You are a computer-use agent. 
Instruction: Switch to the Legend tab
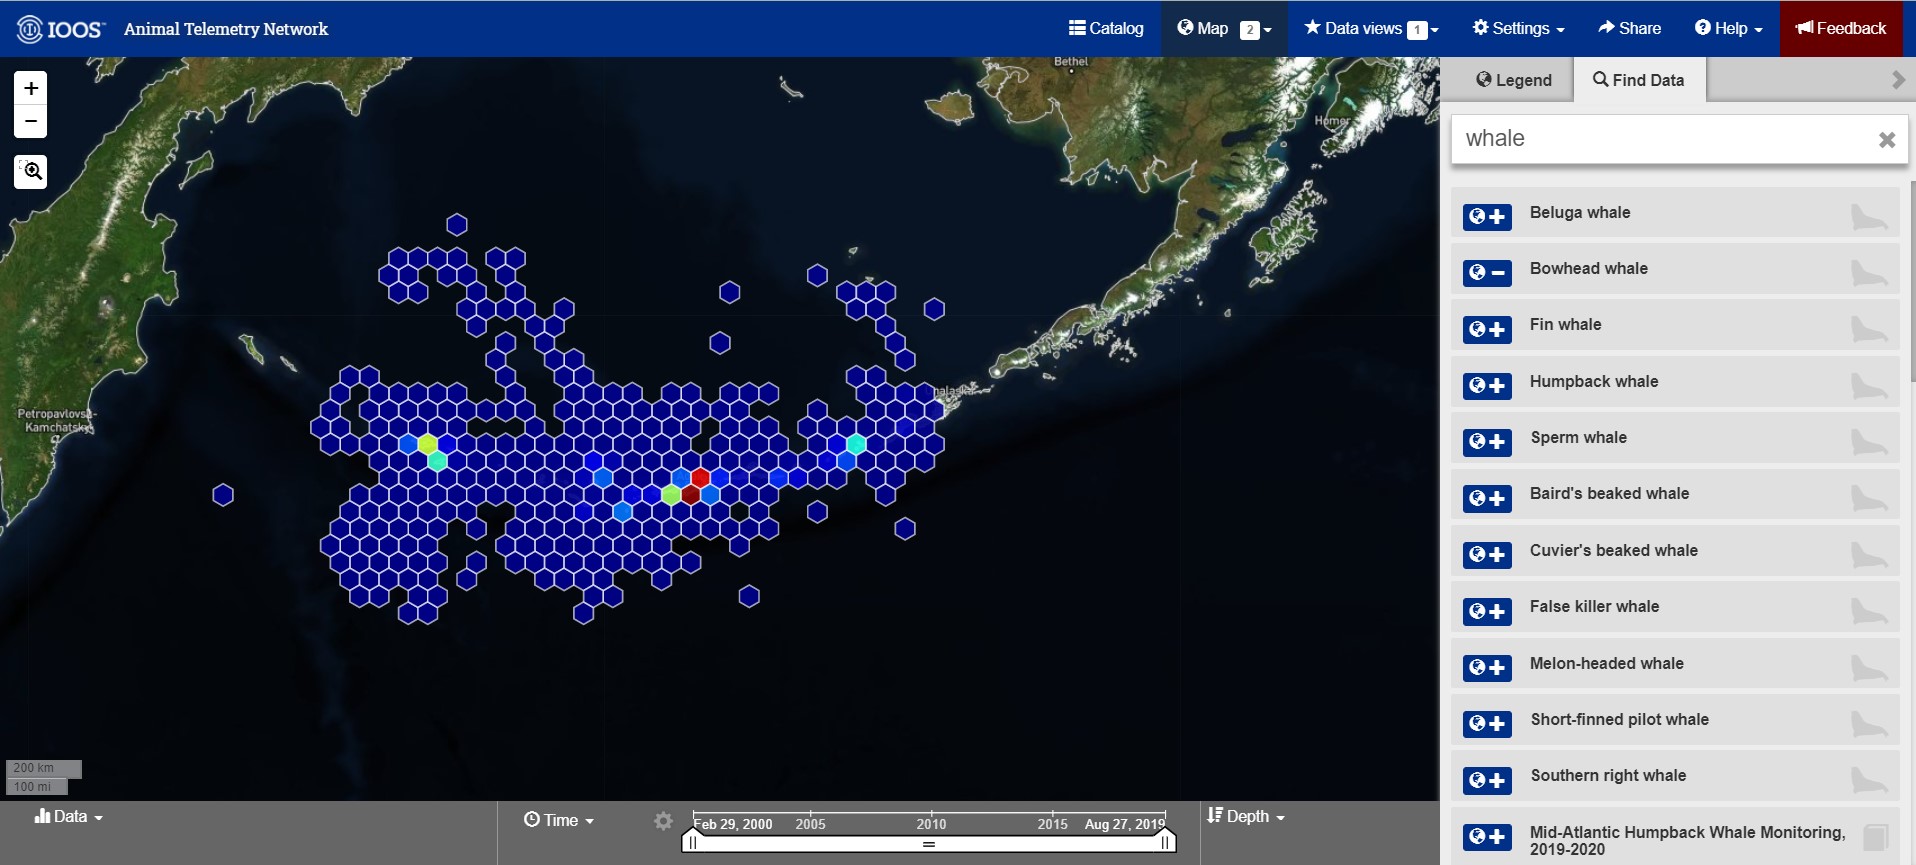(x=1514, y=80)
